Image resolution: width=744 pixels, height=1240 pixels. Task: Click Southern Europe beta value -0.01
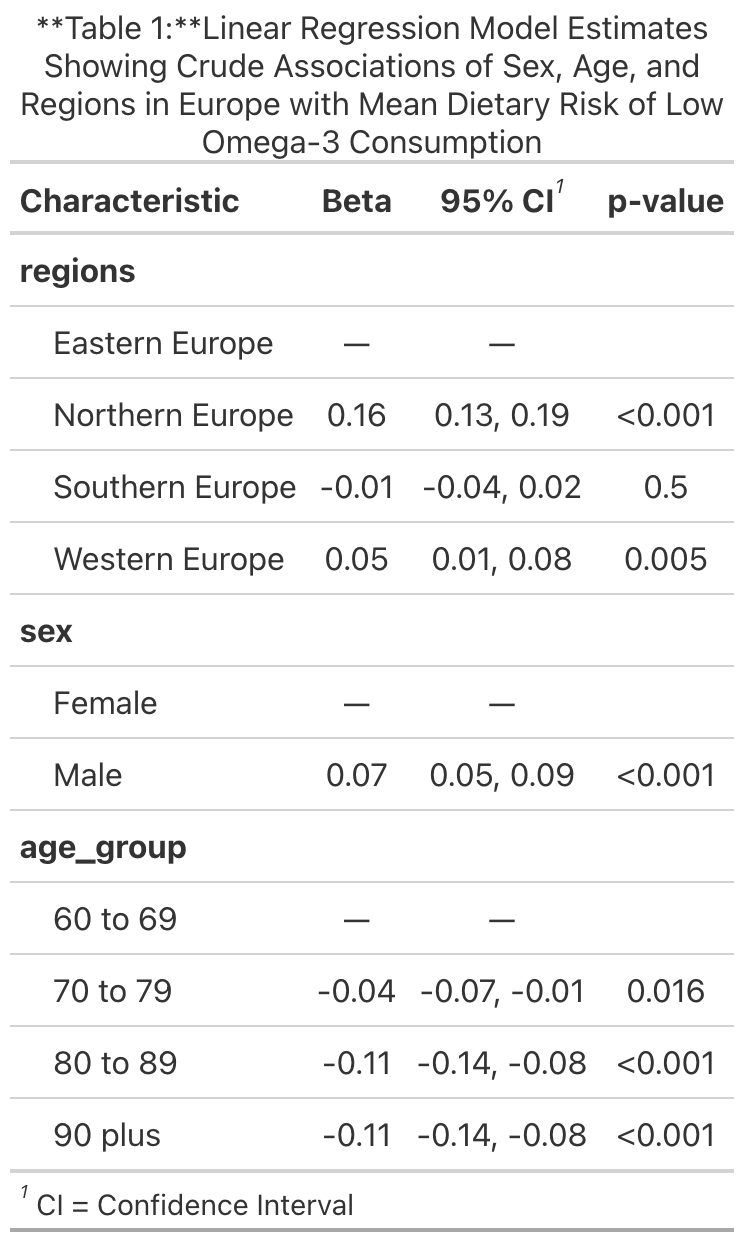356,487
